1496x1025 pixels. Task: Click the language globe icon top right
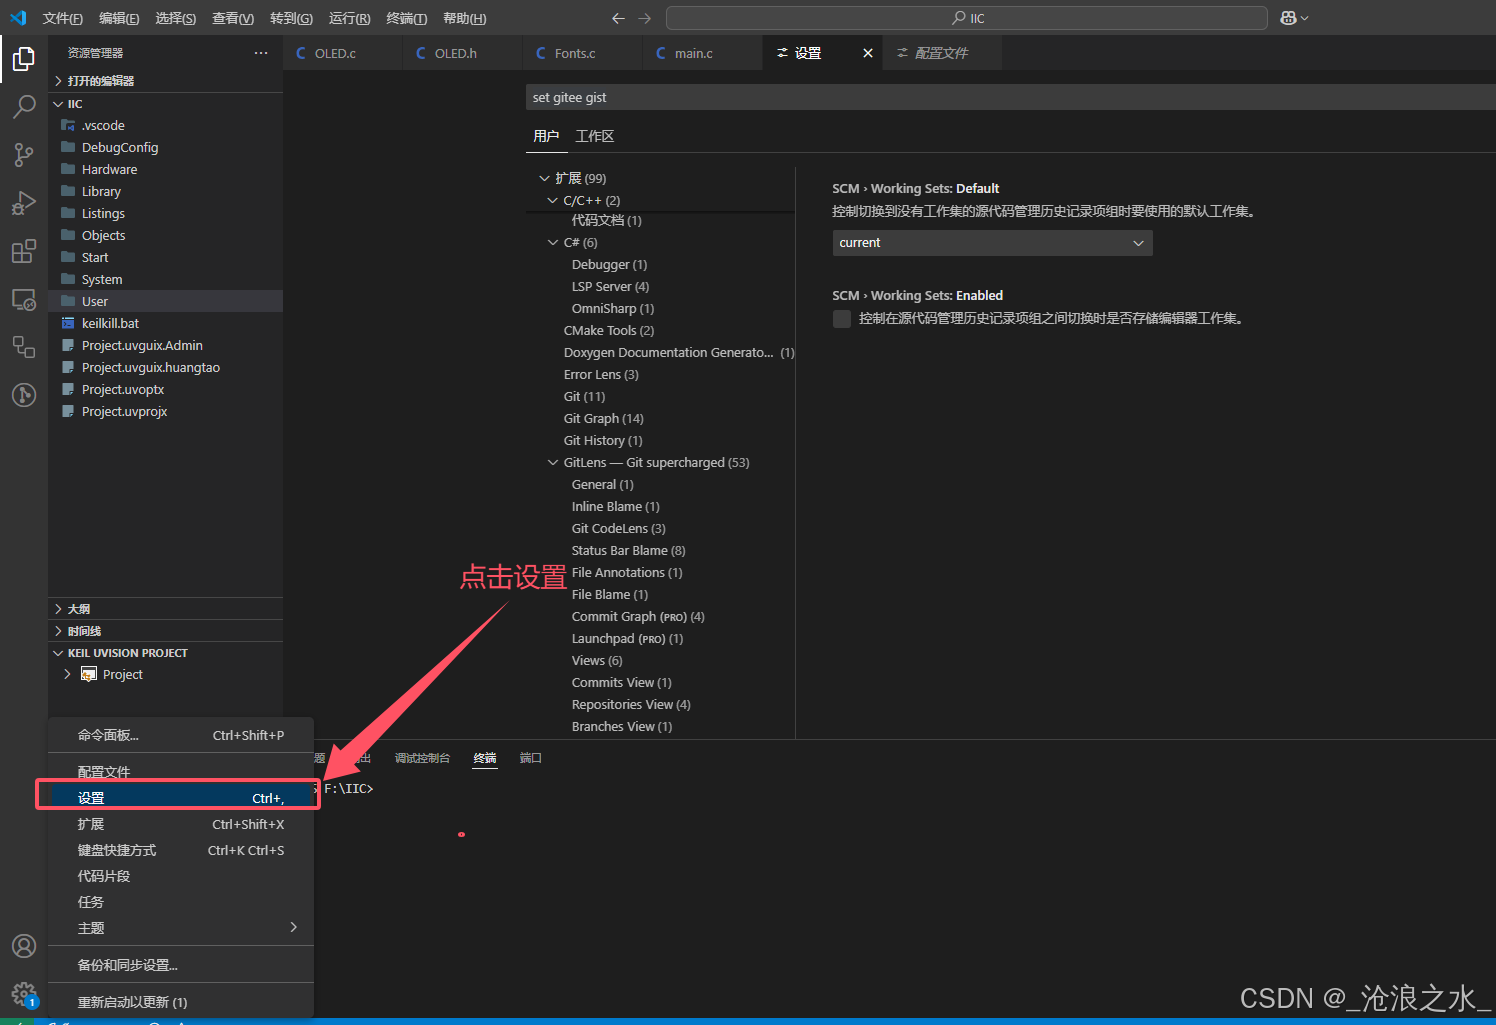pos(1290,17)
